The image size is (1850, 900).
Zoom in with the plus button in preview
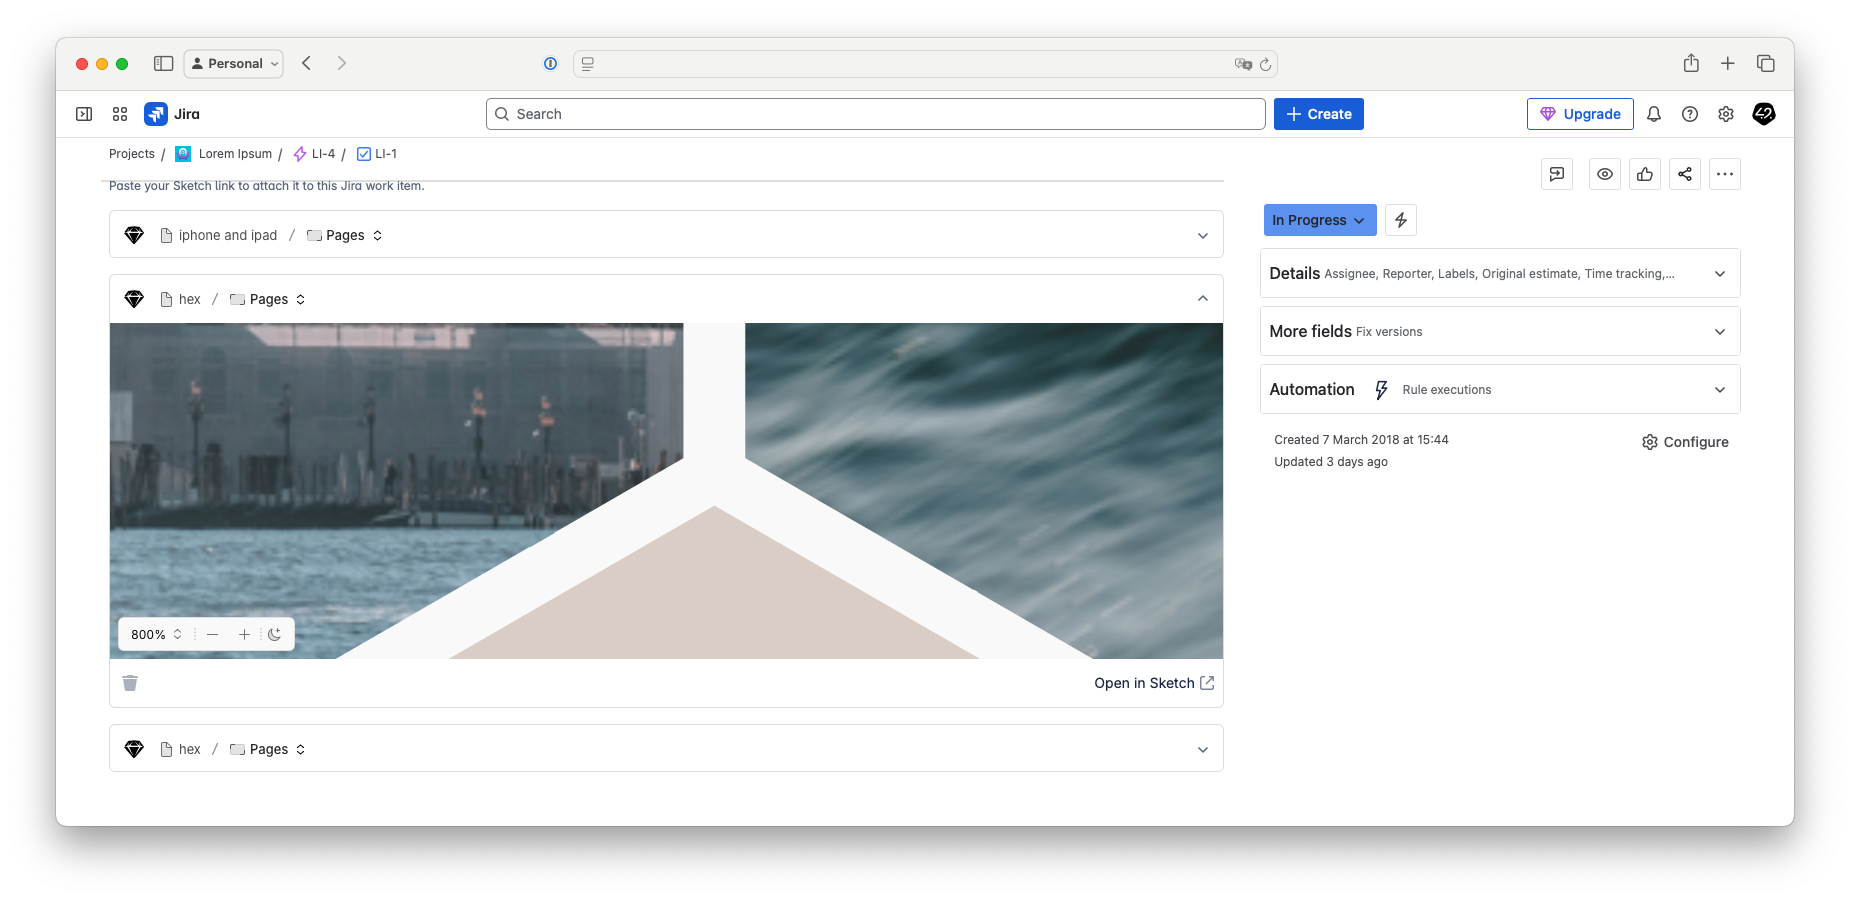[244, 634]
